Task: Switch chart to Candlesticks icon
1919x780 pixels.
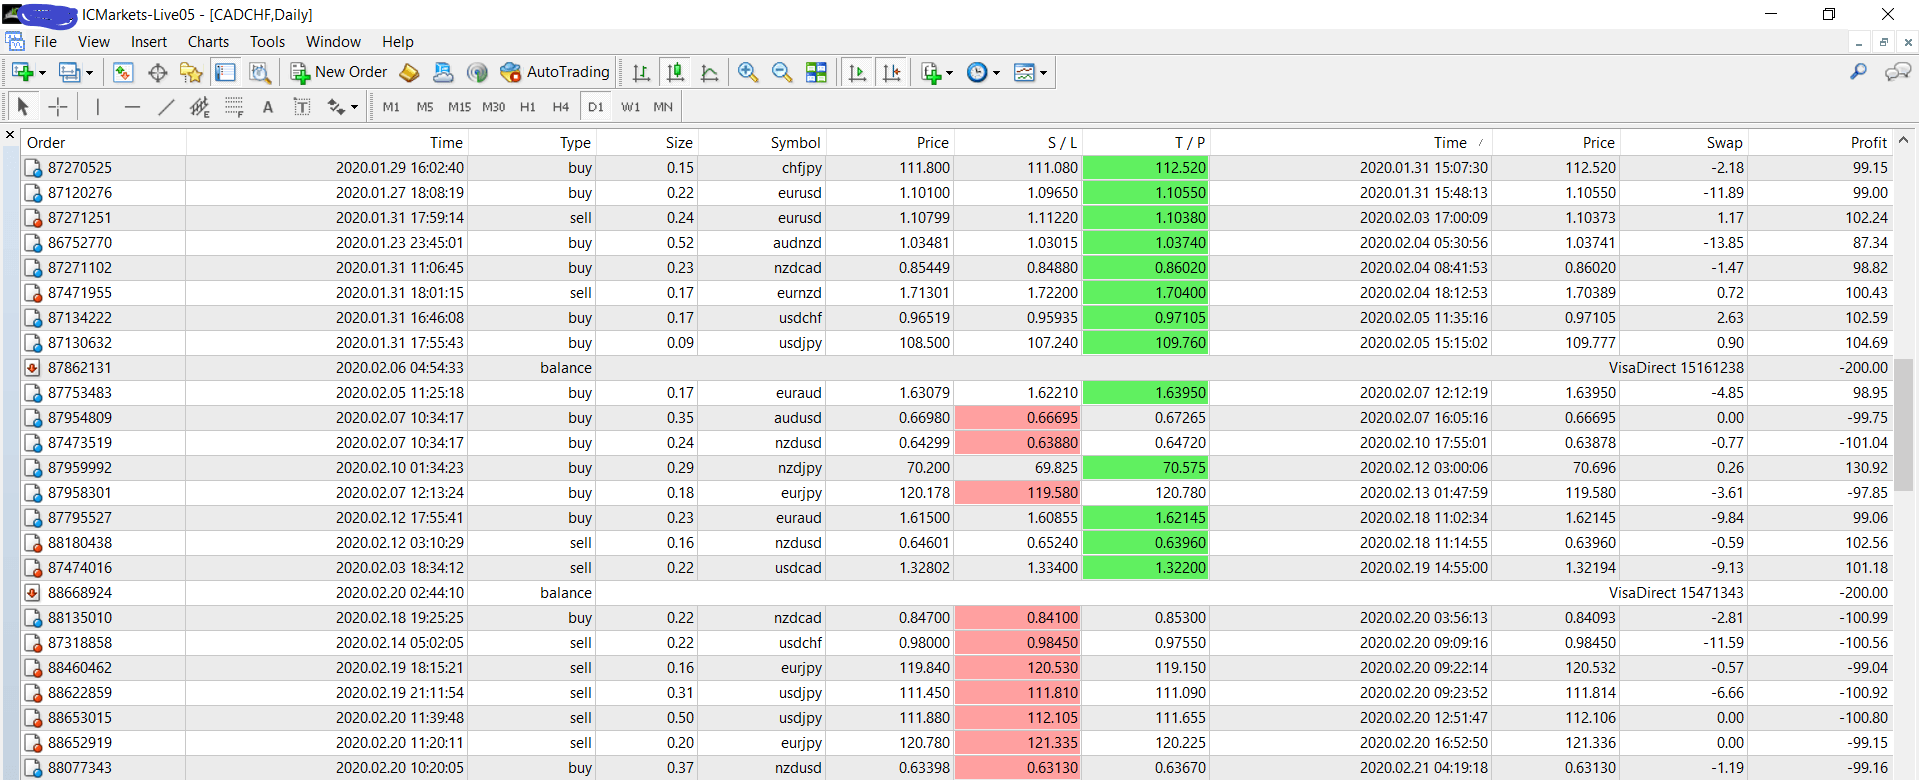Action: 676,72
